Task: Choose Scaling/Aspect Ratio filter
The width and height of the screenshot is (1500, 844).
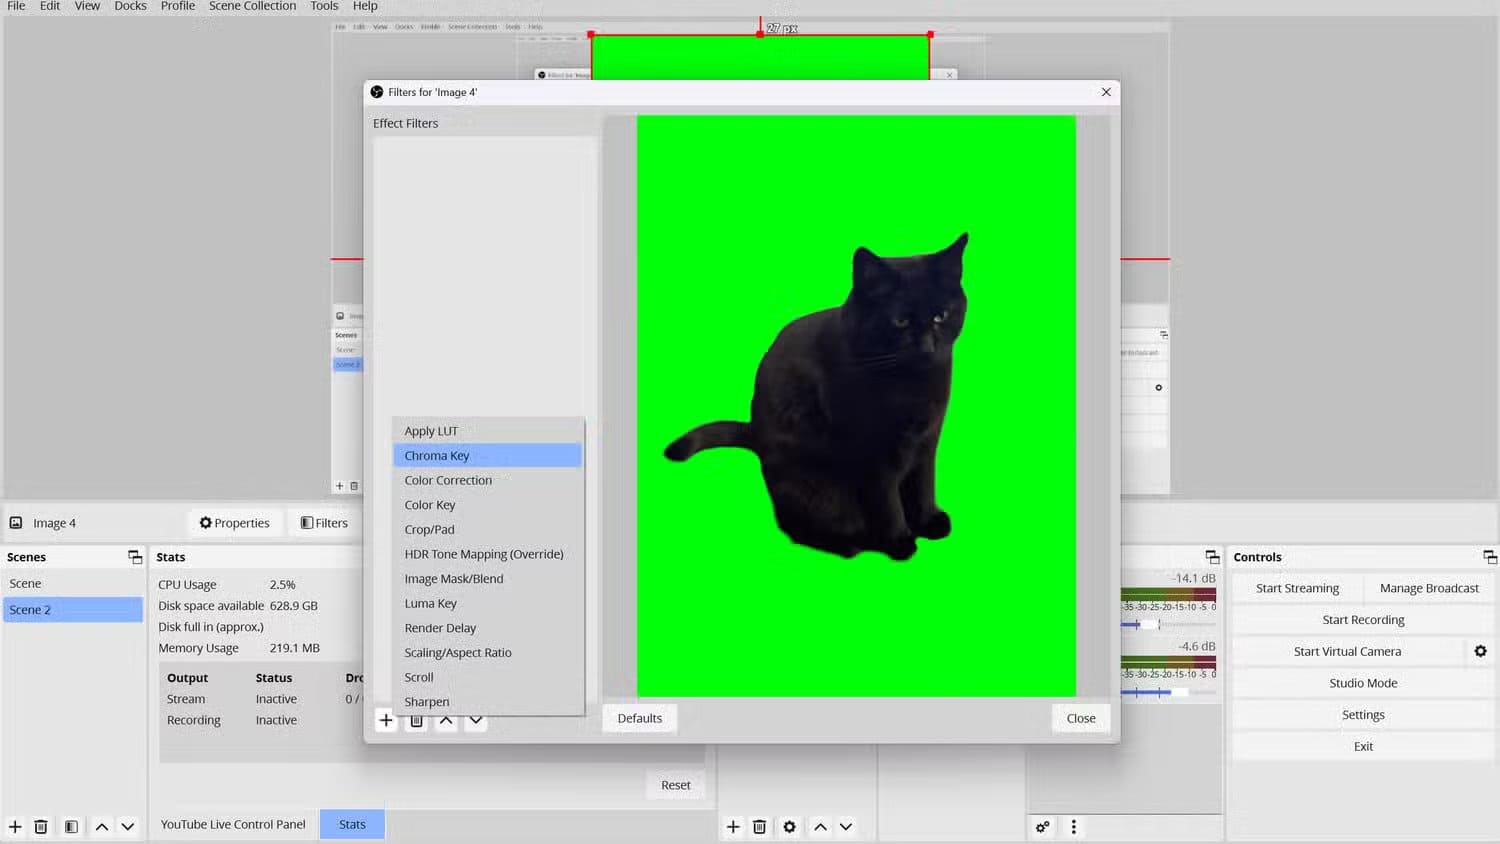Action: (487, 653)
